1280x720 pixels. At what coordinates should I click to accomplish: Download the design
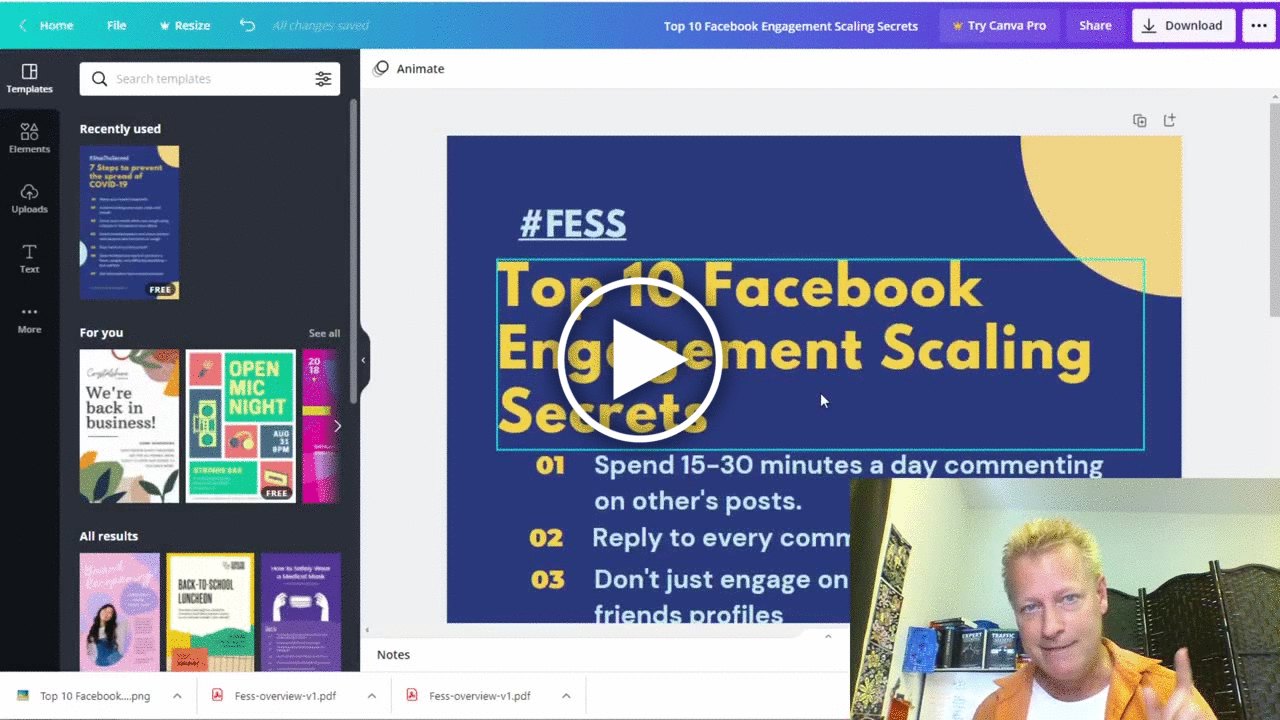click(1183, 25)
